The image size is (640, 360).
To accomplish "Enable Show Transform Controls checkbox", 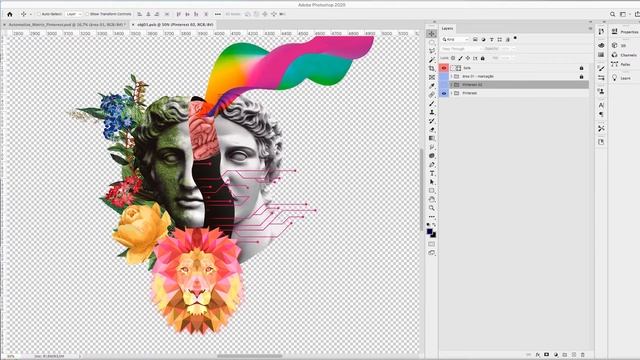I will [87, 14].
